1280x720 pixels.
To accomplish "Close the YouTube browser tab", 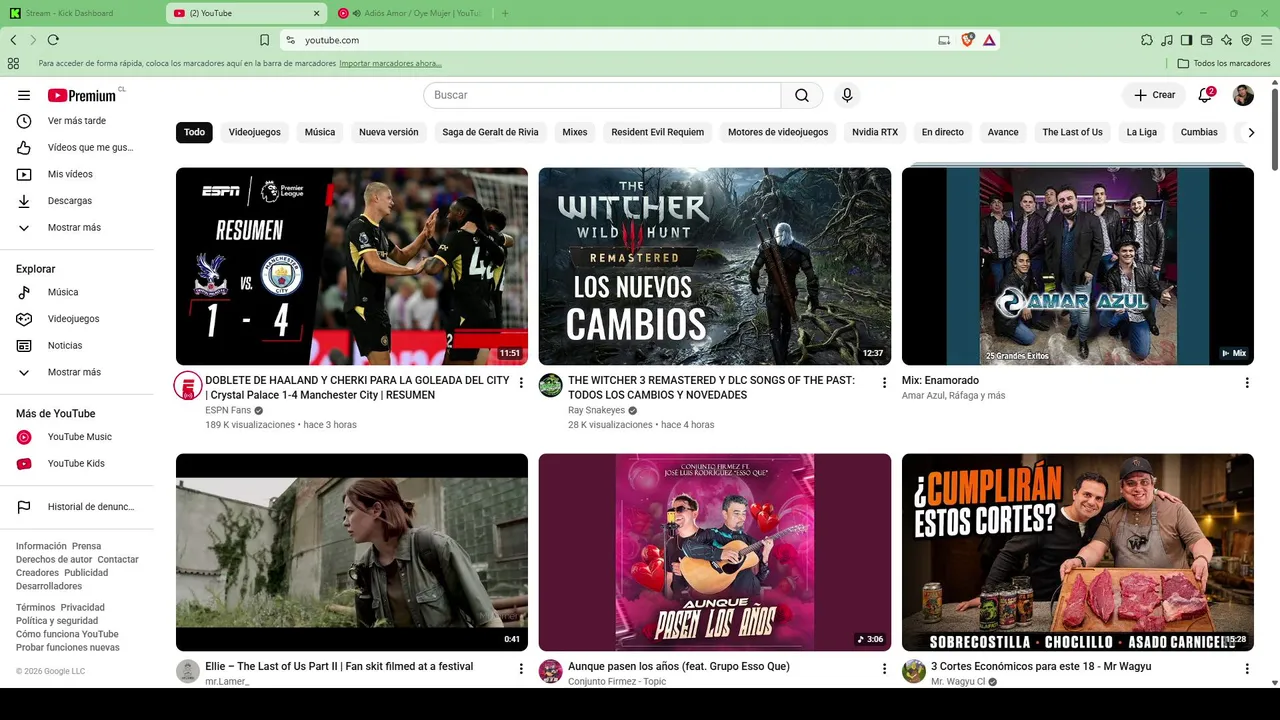I will point(317,13).
